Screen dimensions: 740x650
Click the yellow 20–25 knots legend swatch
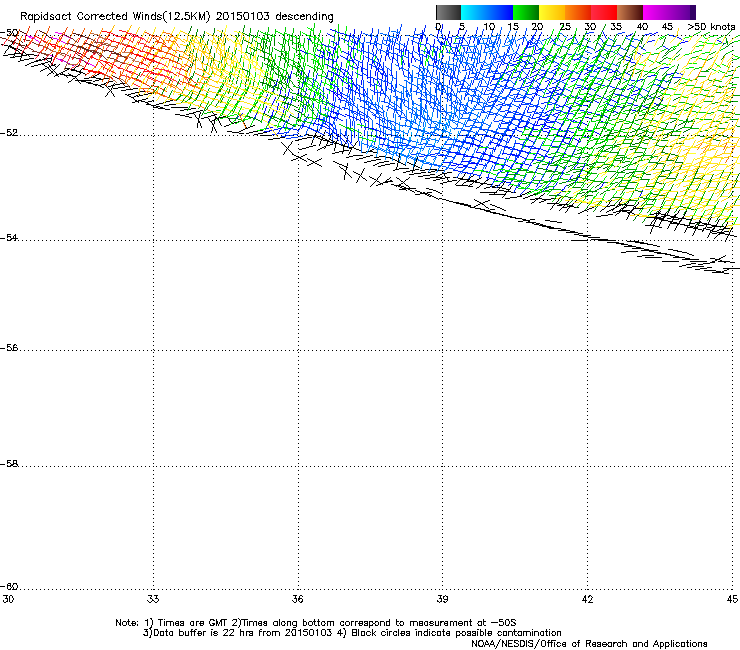(552, 12)
